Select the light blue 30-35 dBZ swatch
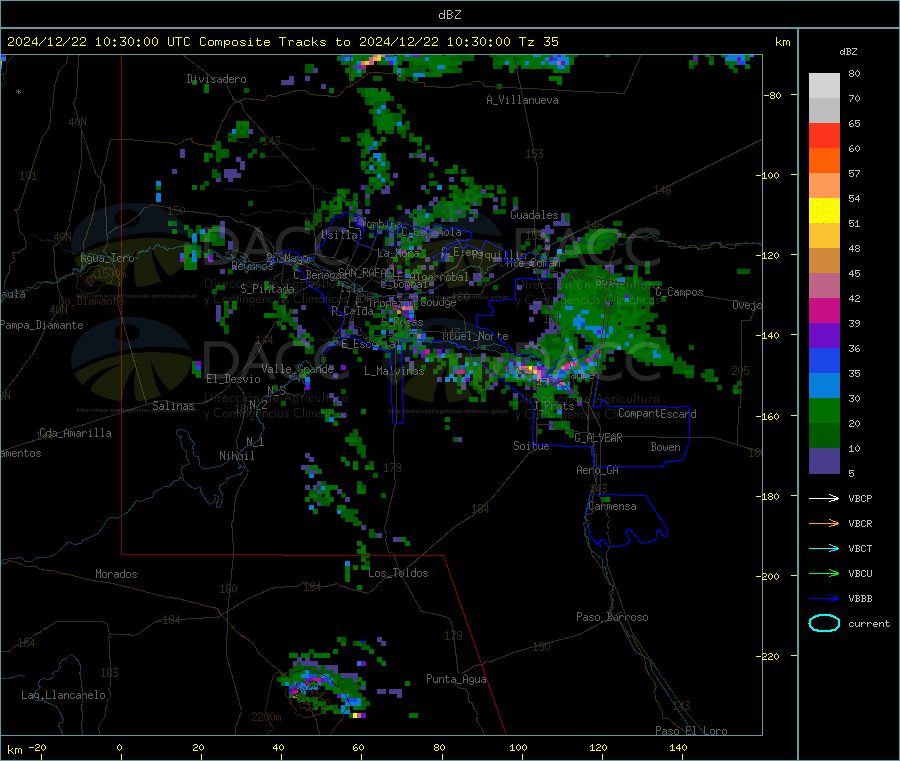The width and height of the screenshot is (900, 761). click(824, 386)
